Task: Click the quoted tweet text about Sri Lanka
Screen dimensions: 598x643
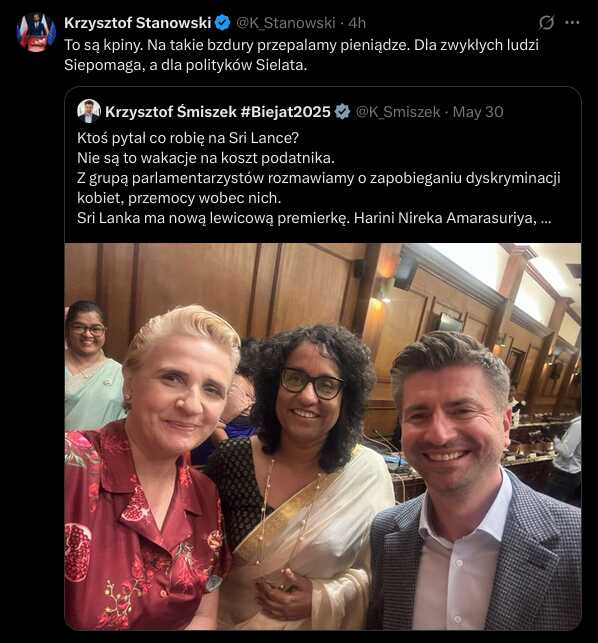Action: click(319, 178)
